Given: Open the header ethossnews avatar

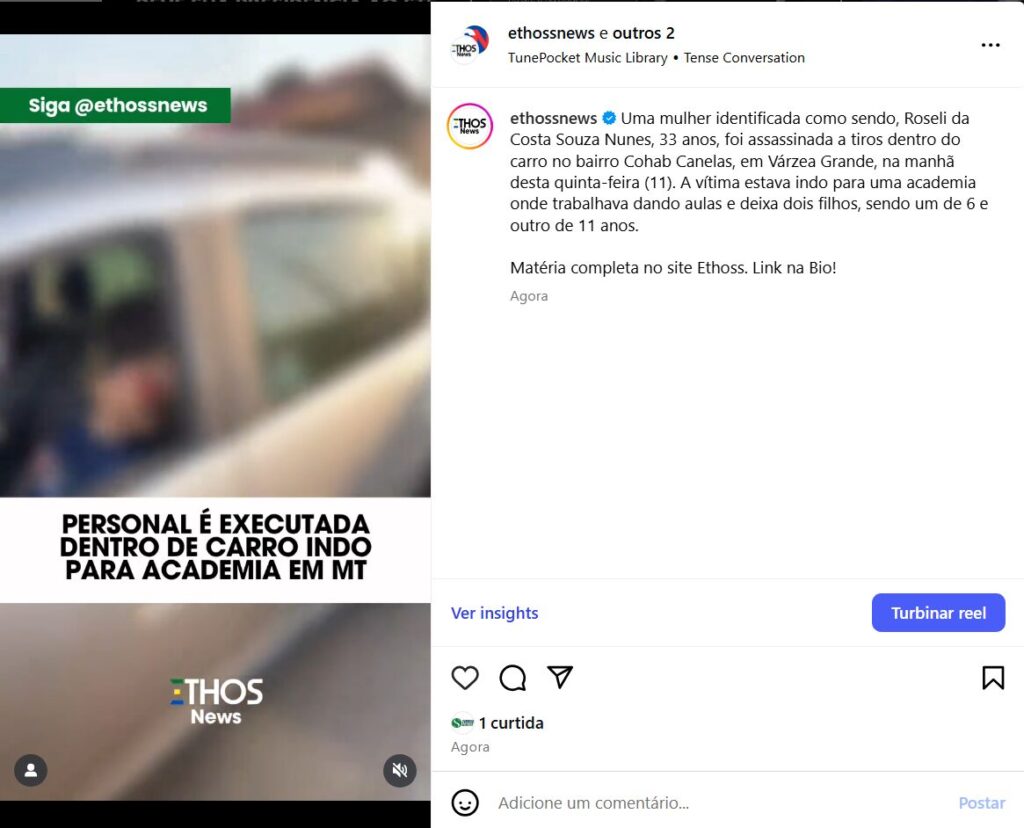Looking at the screenshot, I should (470, 44).
